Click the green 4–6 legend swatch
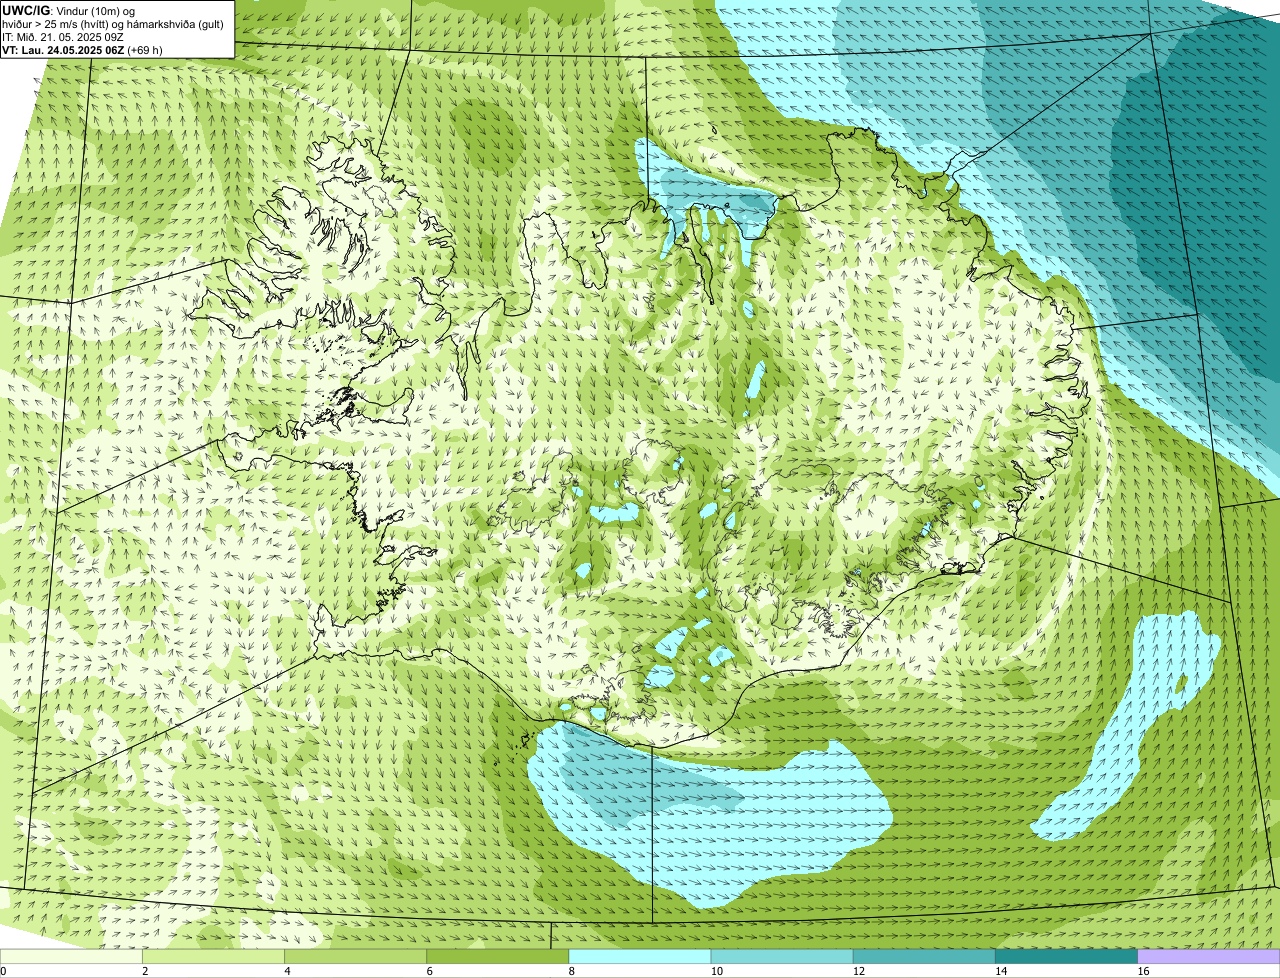The width and height of the screenshot is (1280, 978). [x=355, y=957]
